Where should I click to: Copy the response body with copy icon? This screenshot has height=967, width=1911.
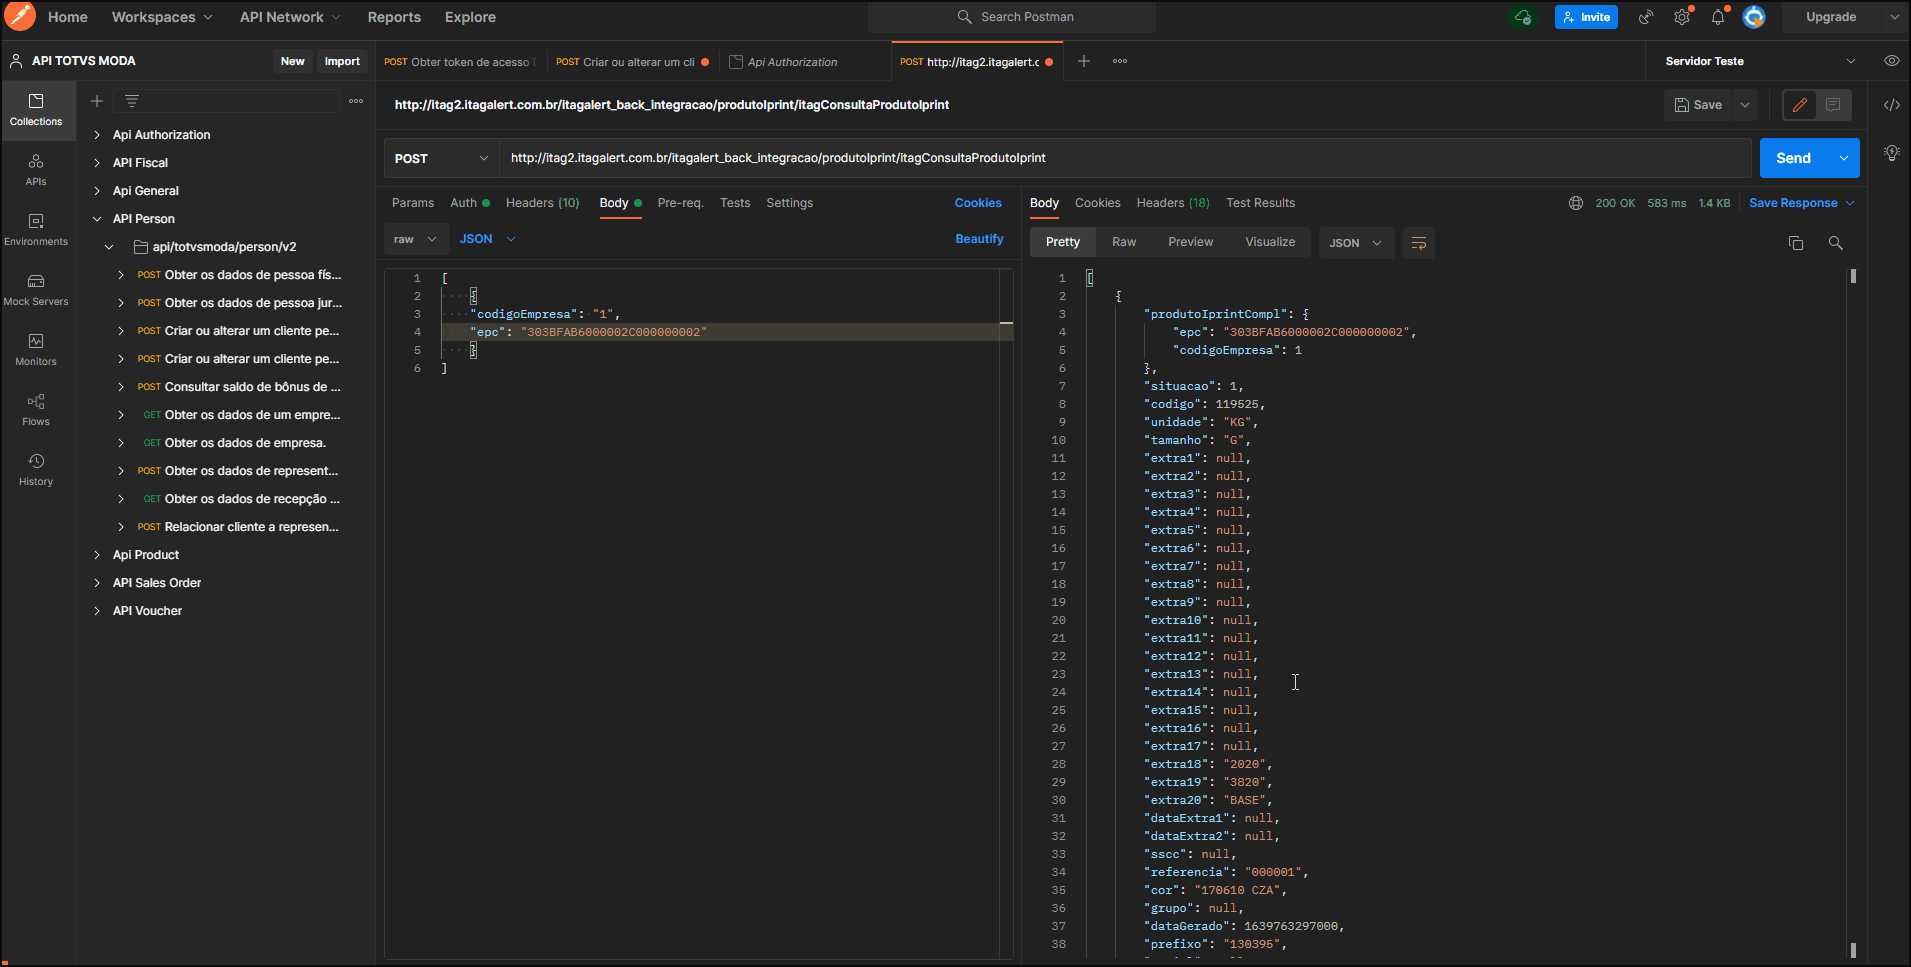pos(1796,243)
